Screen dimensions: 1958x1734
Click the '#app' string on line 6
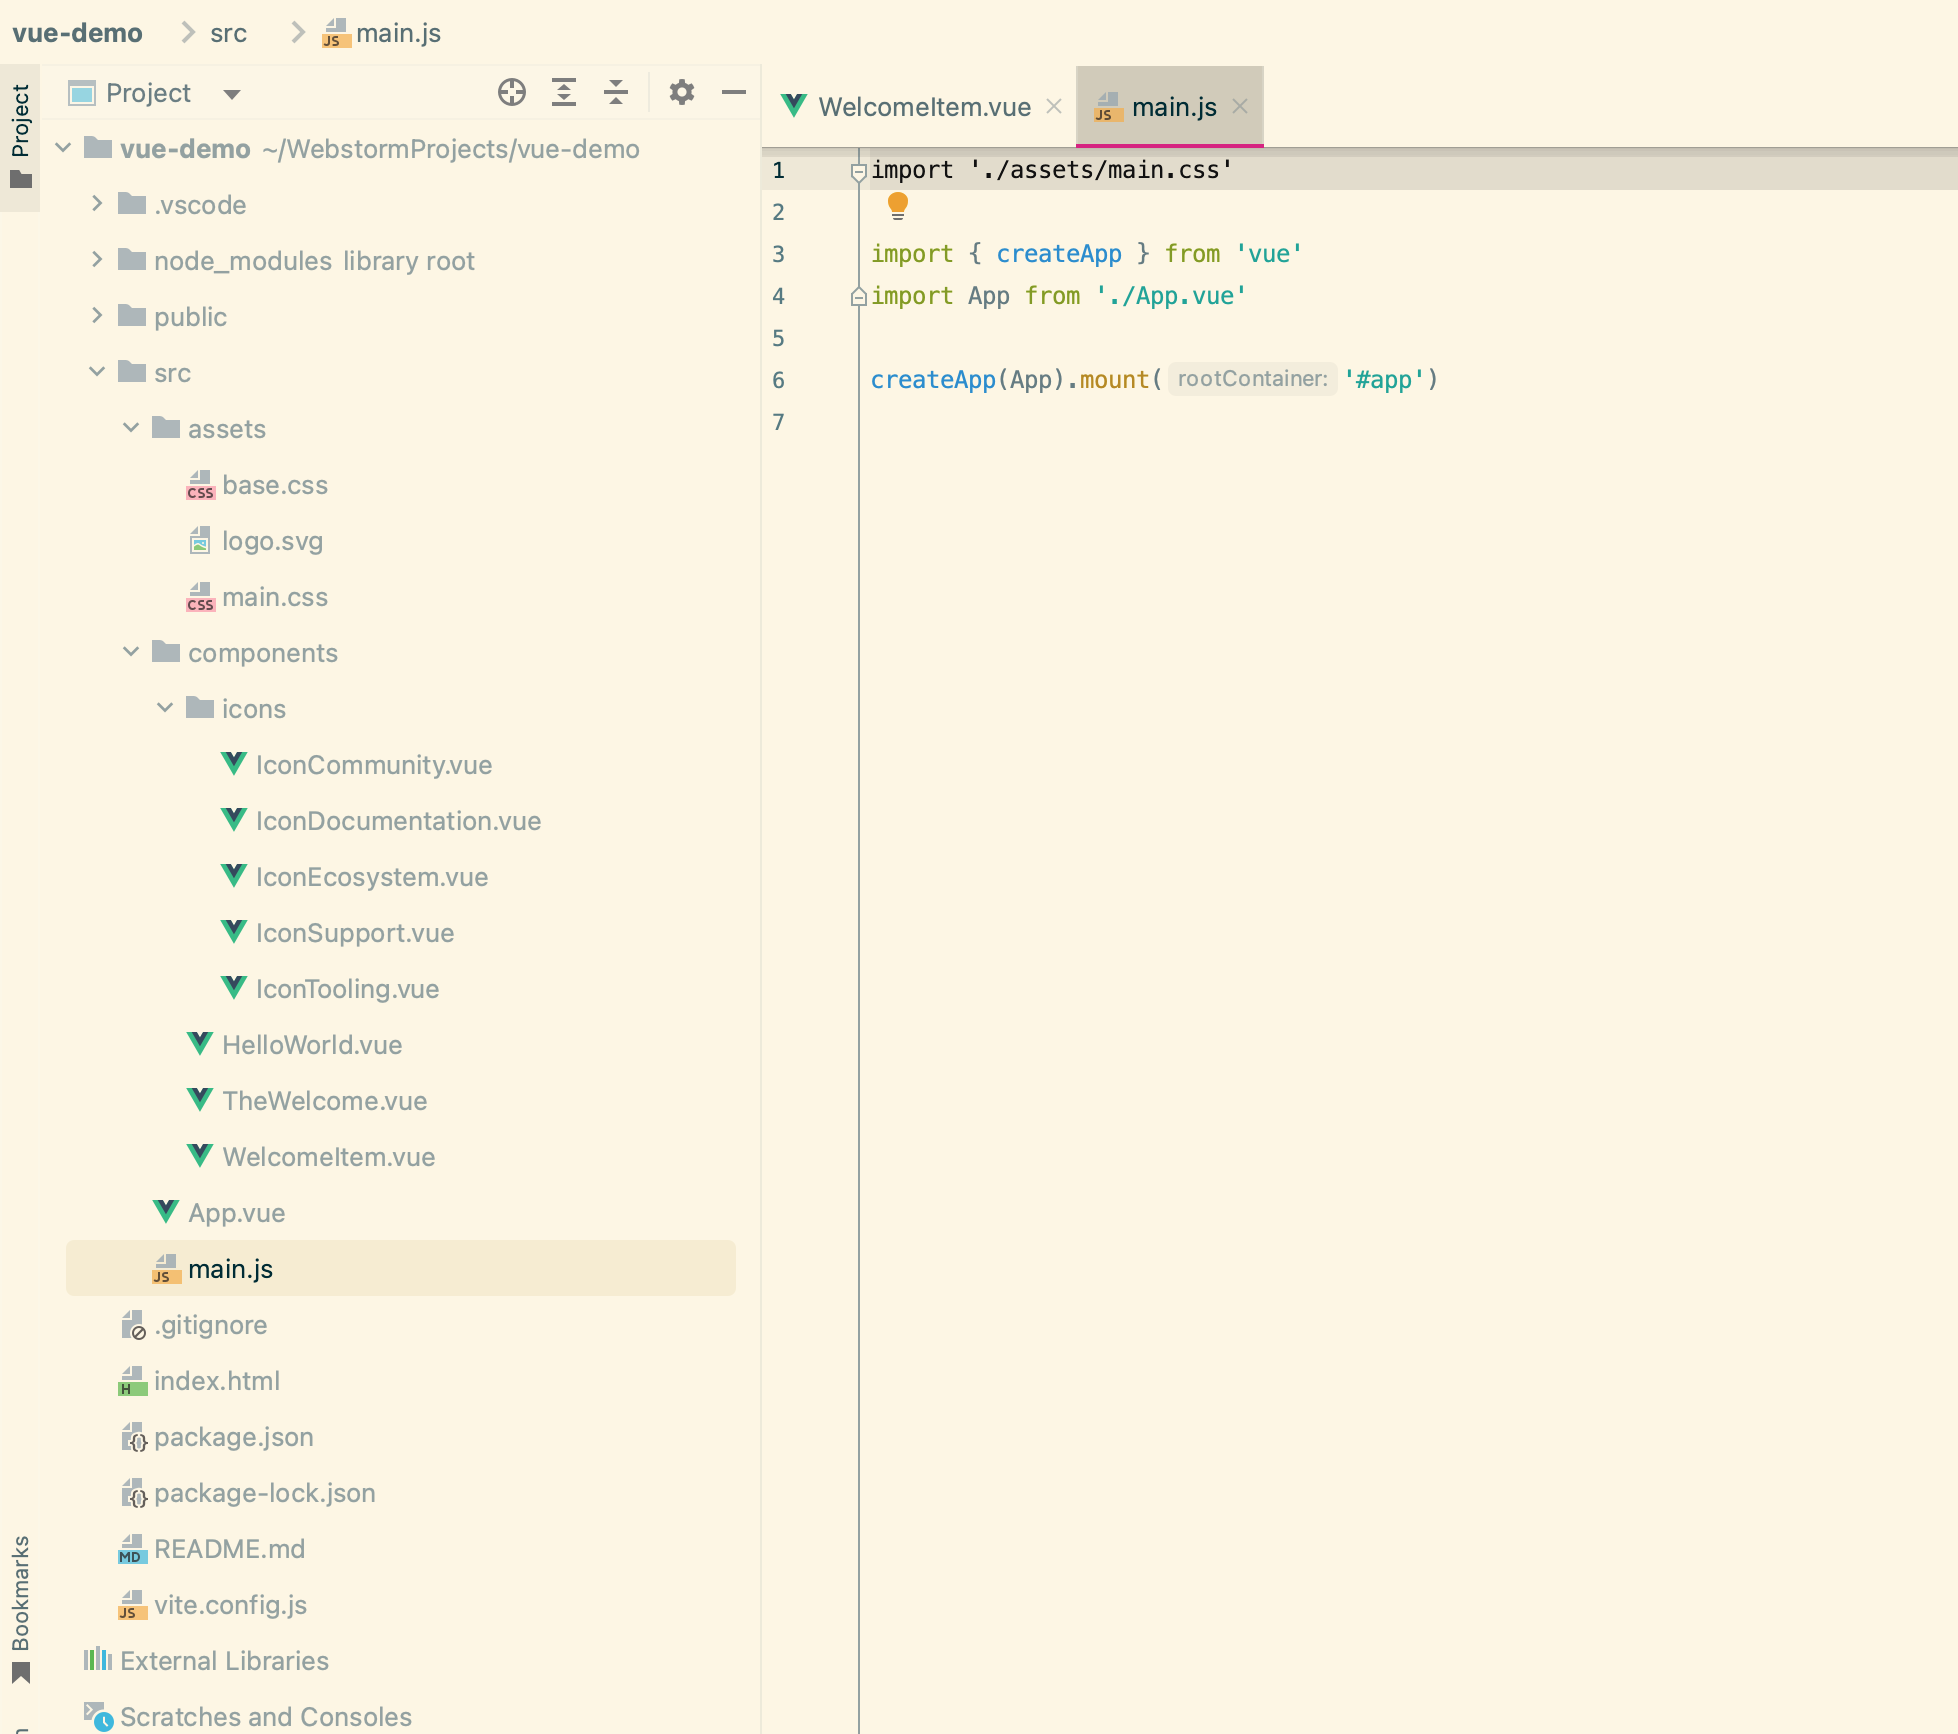tap(1383, 380)
